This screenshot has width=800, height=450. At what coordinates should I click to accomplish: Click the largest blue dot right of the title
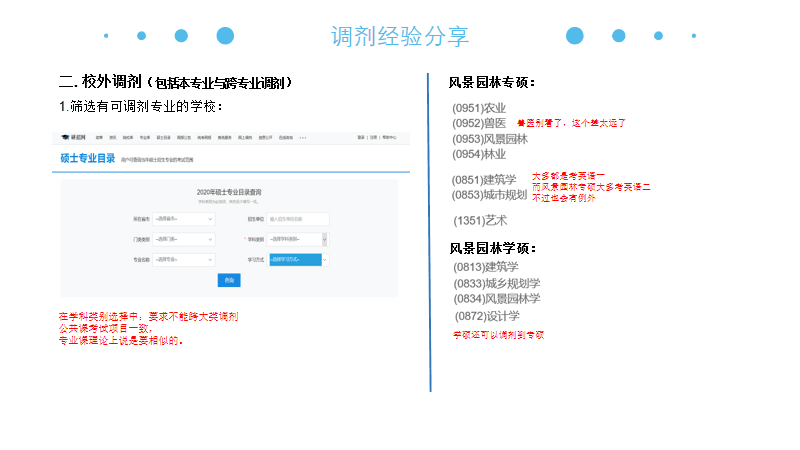(575, 36)
